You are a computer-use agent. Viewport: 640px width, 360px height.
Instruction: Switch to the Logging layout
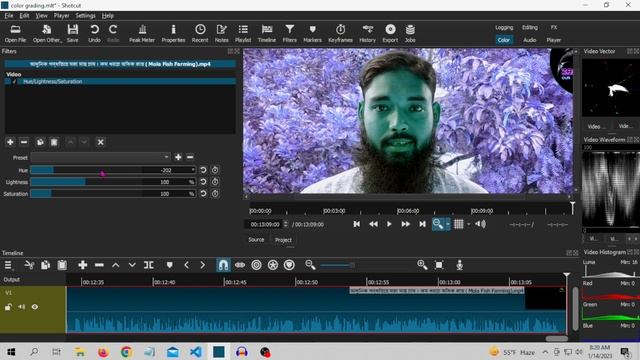point(504,27)
